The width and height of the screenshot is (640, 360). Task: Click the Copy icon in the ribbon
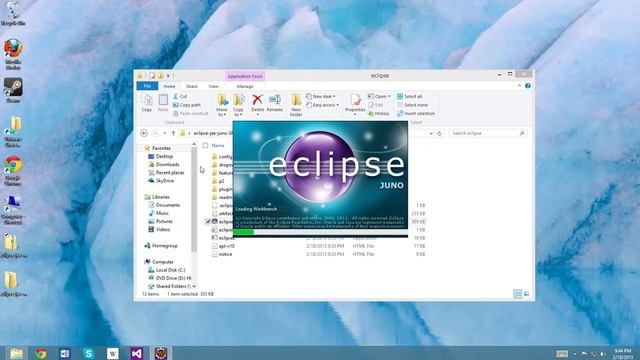(147, 102)
